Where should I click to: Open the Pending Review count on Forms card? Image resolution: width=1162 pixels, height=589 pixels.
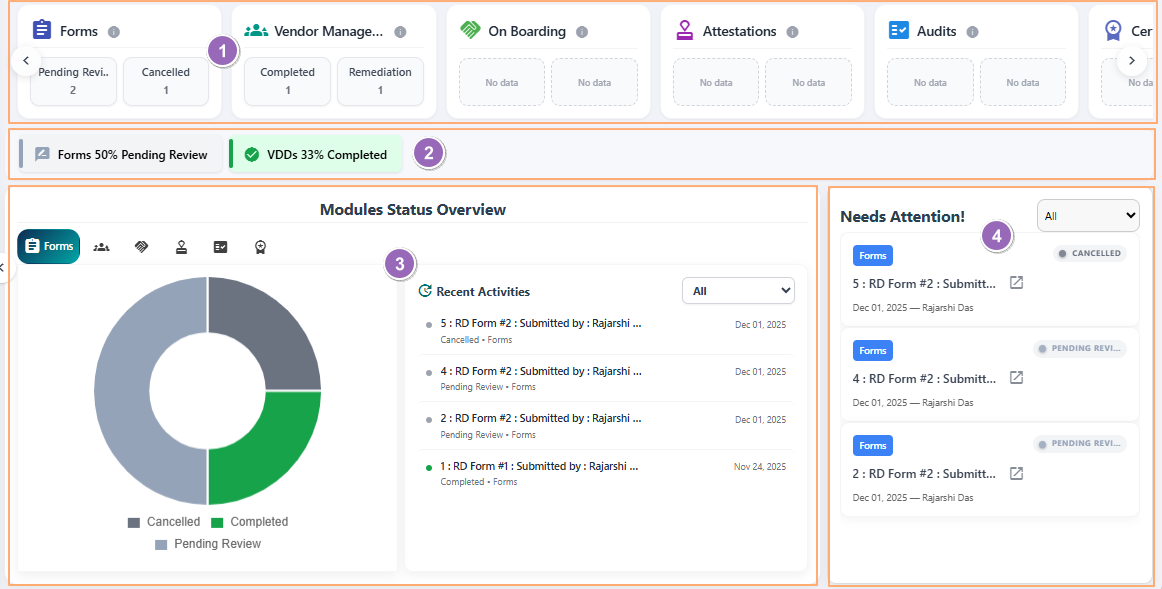(73, 81)
